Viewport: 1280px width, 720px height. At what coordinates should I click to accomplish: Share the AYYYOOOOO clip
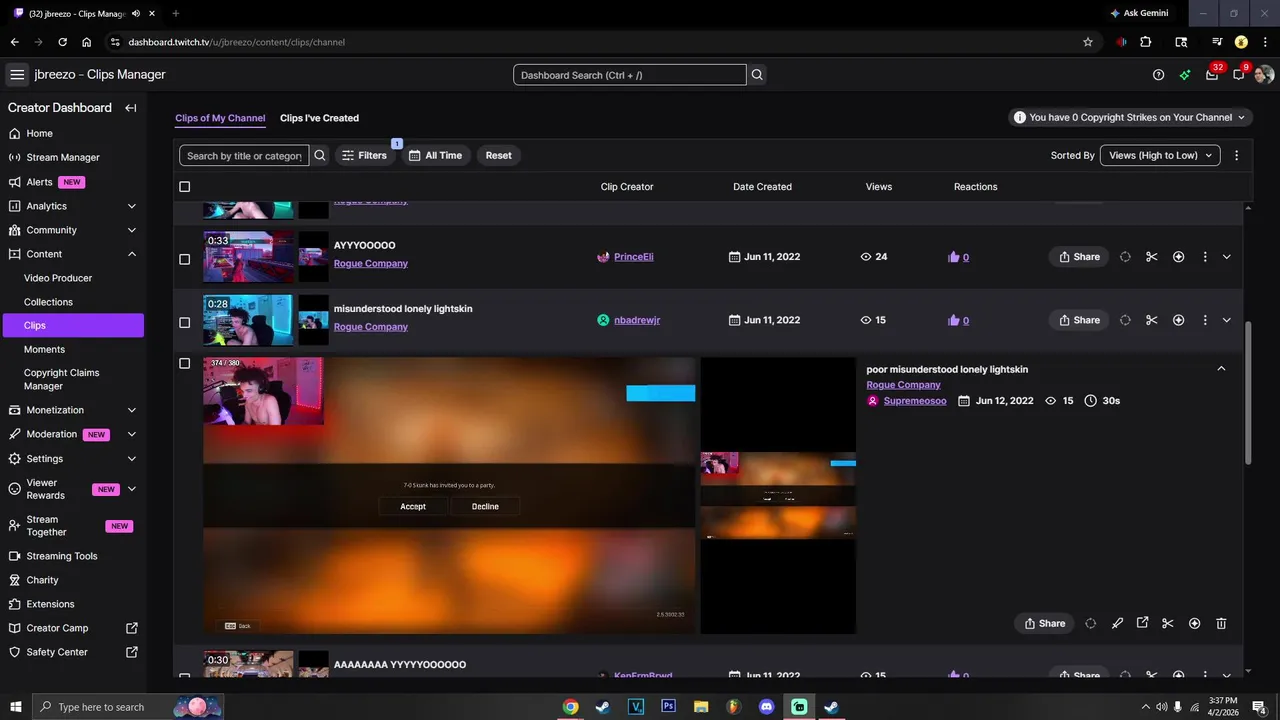tap(1079, 257)
